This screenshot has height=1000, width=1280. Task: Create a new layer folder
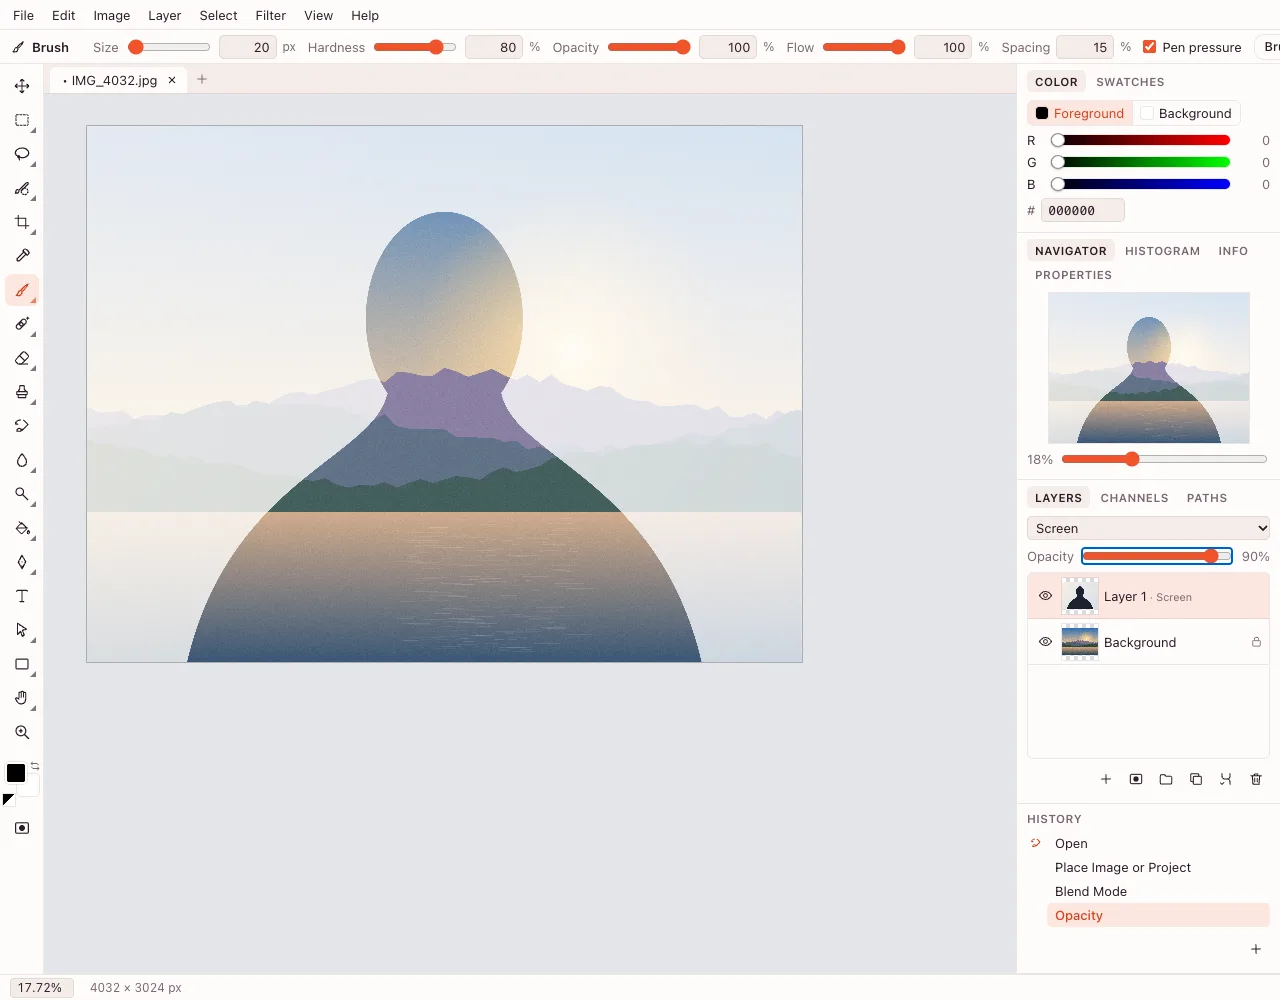pyautogui.click(x=1166, y=779)
